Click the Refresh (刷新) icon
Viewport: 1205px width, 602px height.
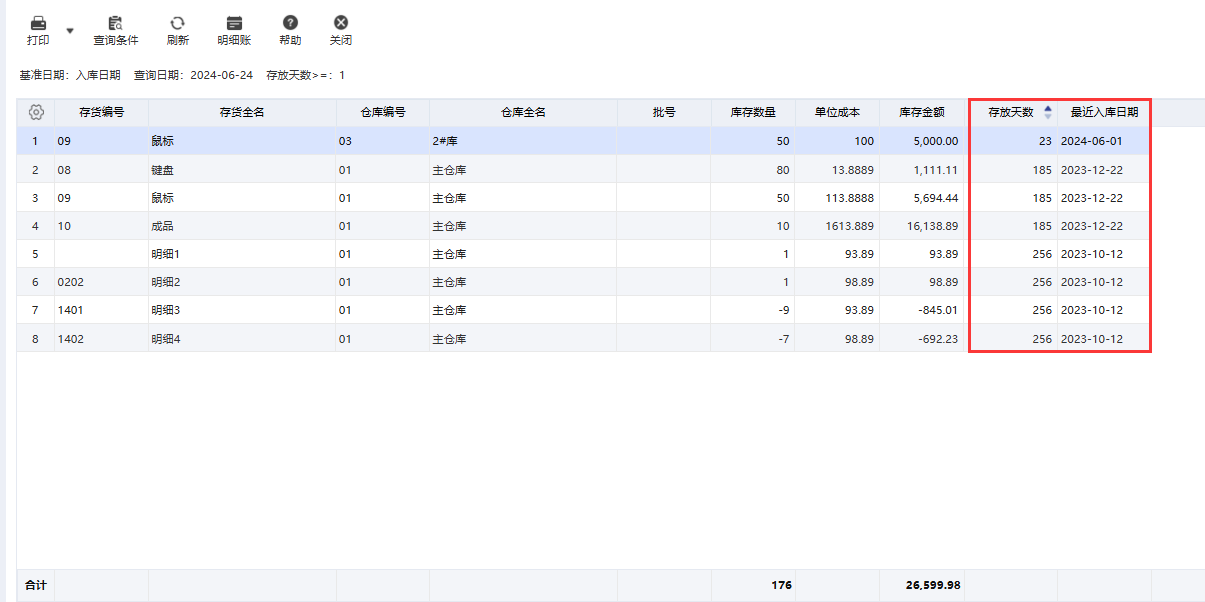[177, 23]
